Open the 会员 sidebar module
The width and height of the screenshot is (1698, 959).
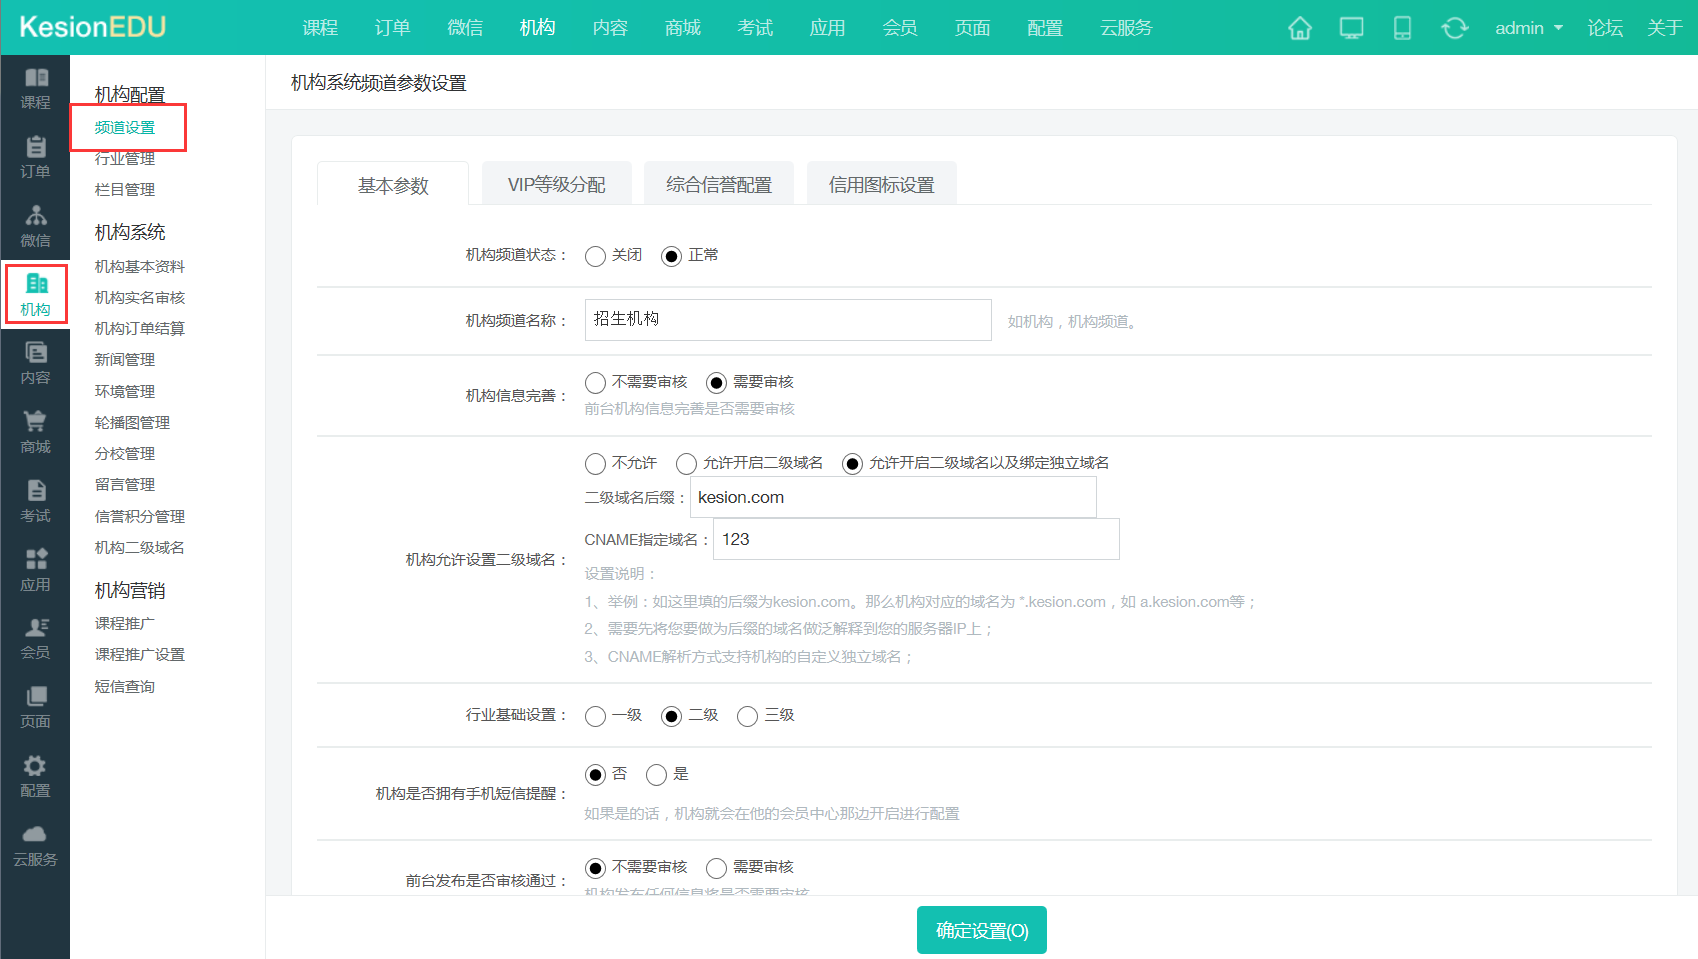pyautogui.click(x=36, y=638)
